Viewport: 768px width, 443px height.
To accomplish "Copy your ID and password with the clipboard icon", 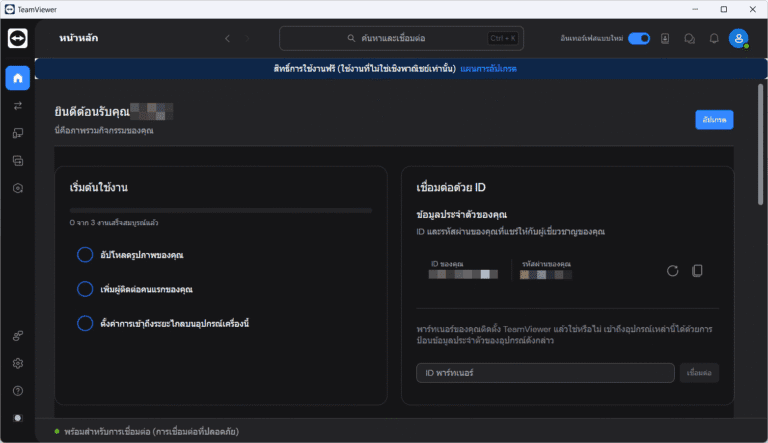I will 697,271.
